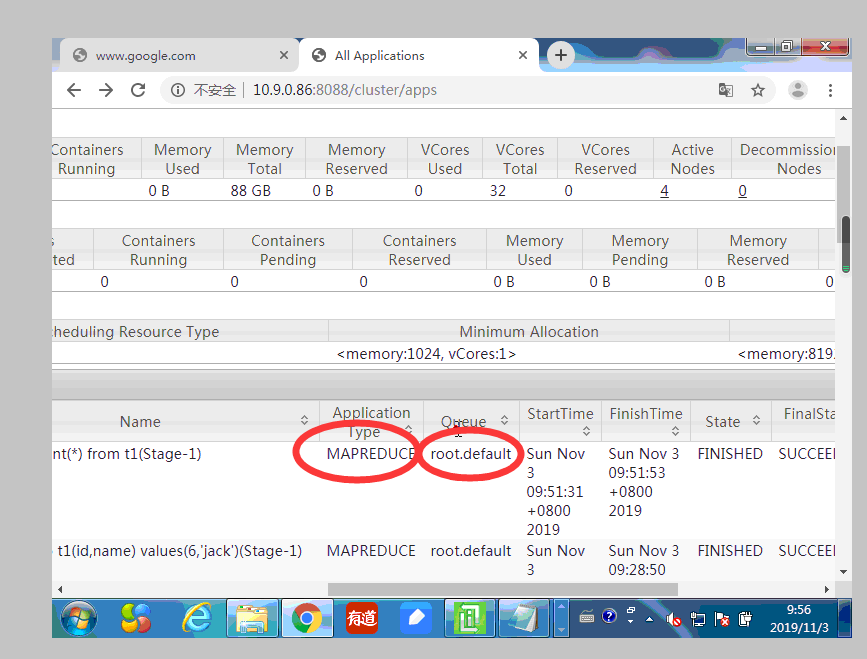Click the horizontal scrollbar at page bottom
Viewport: 867px width, 659px height.
tap(500, 590)
